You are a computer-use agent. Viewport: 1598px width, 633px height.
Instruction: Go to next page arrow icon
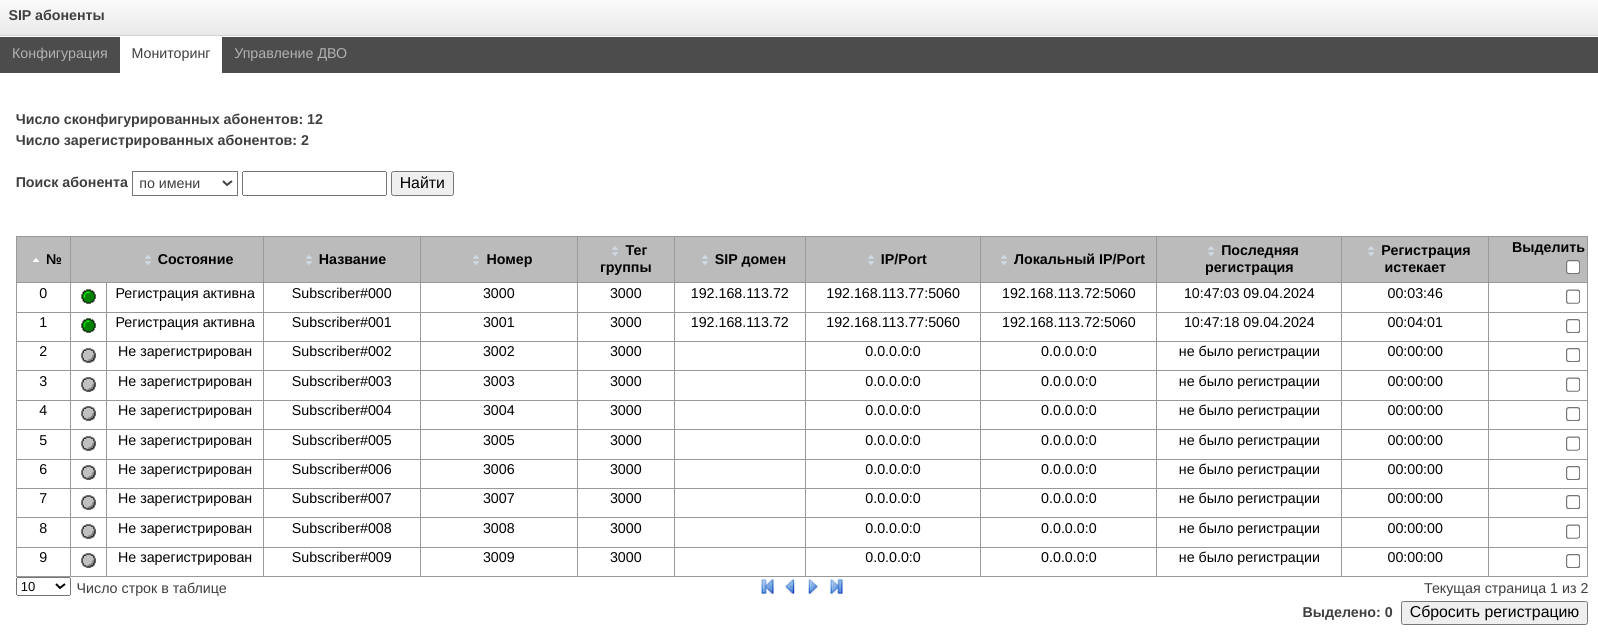(x=813, y=587)
